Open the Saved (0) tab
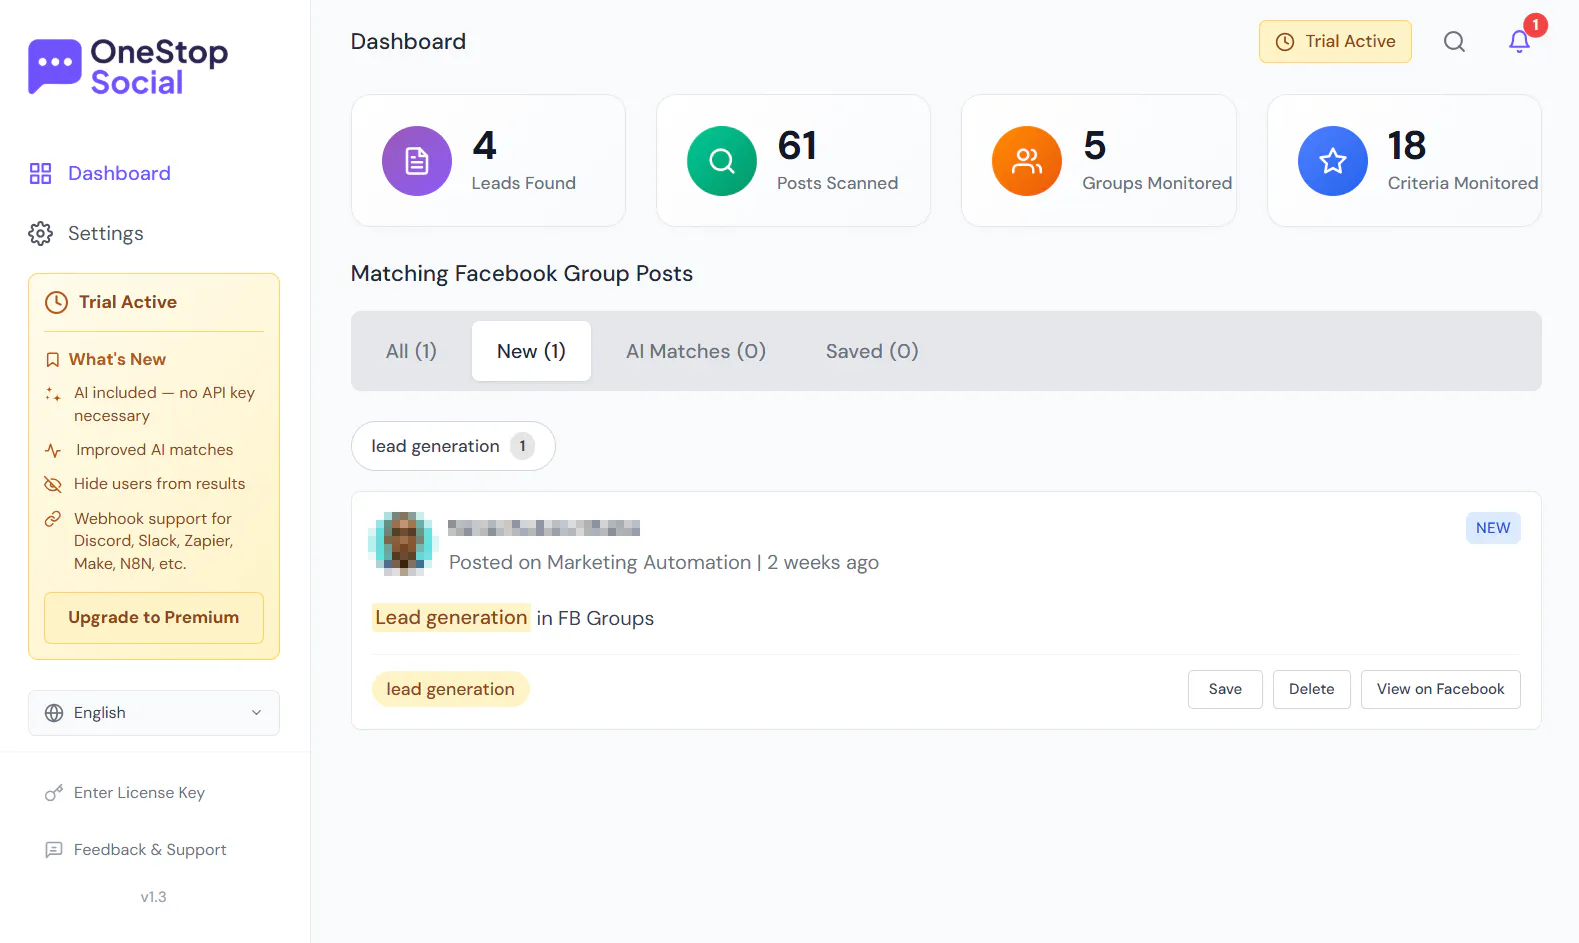The width and height of the screenshot is (1579, 943). click(872, 351)
